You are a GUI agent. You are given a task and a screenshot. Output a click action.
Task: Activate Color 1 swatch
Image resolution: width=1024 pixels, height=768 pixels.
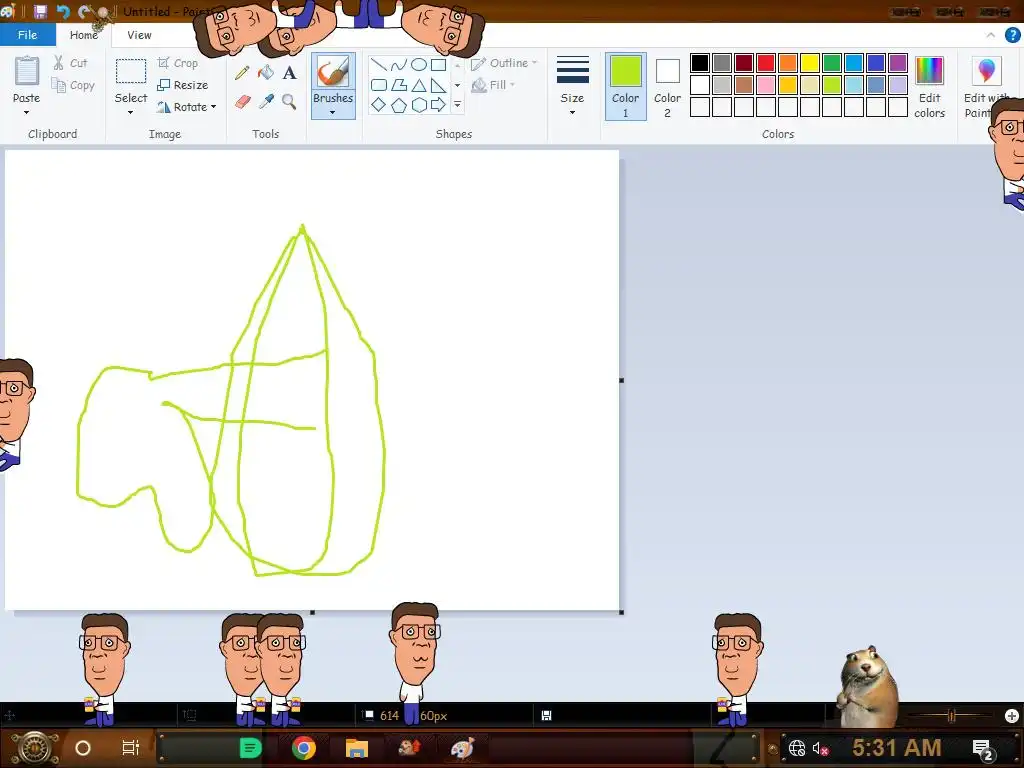[x=625, y=86]
